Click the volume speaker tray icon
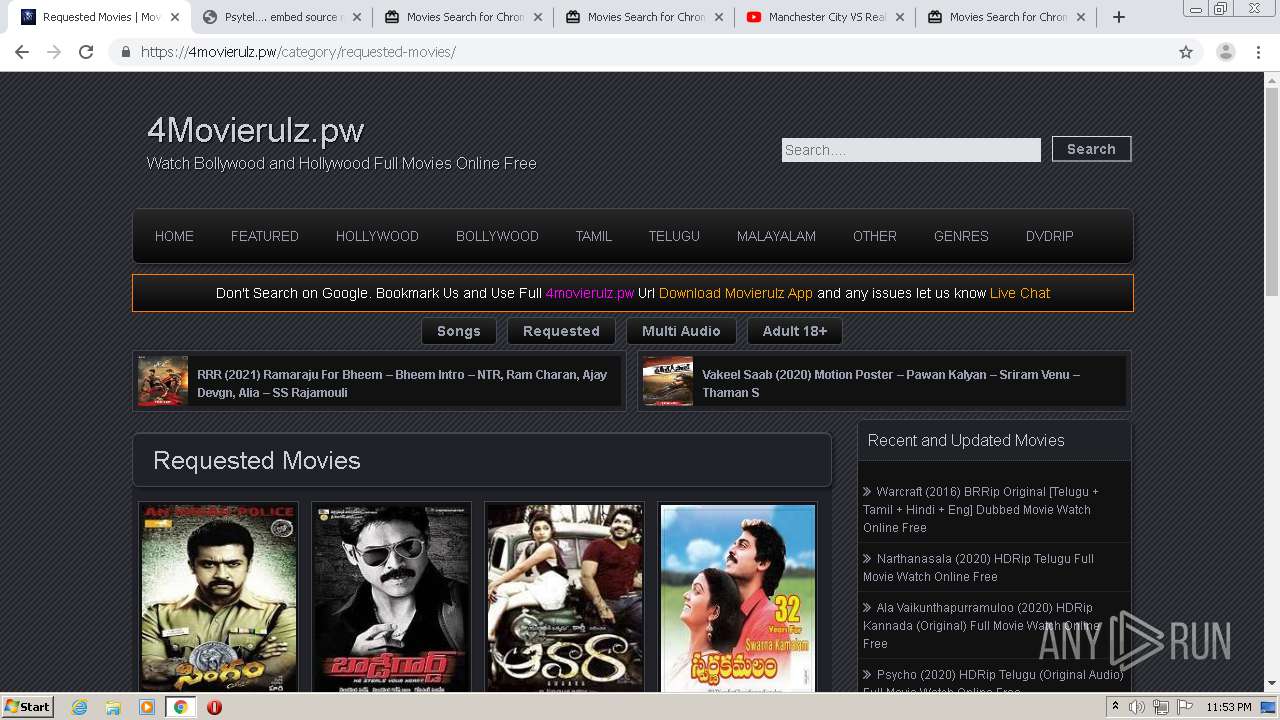1280x720 pixels. point(1137,707)
